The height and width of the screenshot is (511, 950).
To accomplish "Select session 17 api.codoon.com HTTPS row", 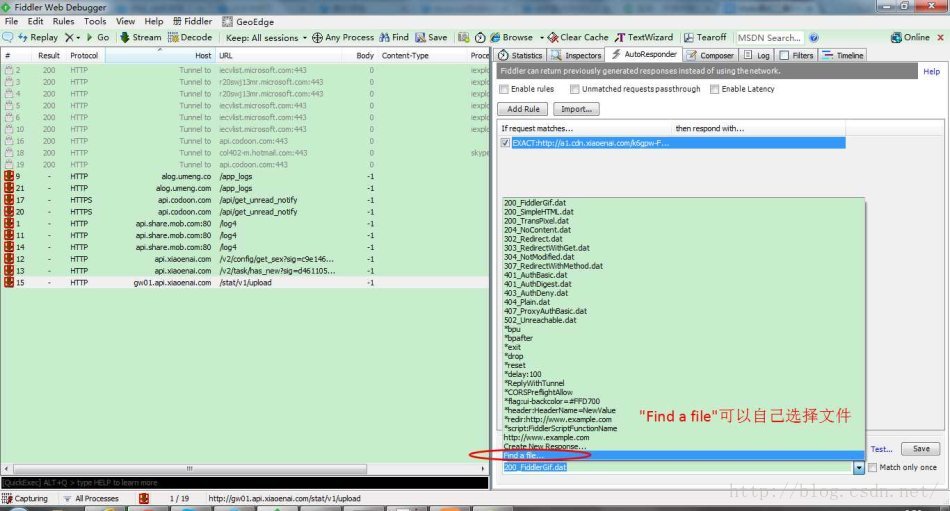I will tap(245, 200).
